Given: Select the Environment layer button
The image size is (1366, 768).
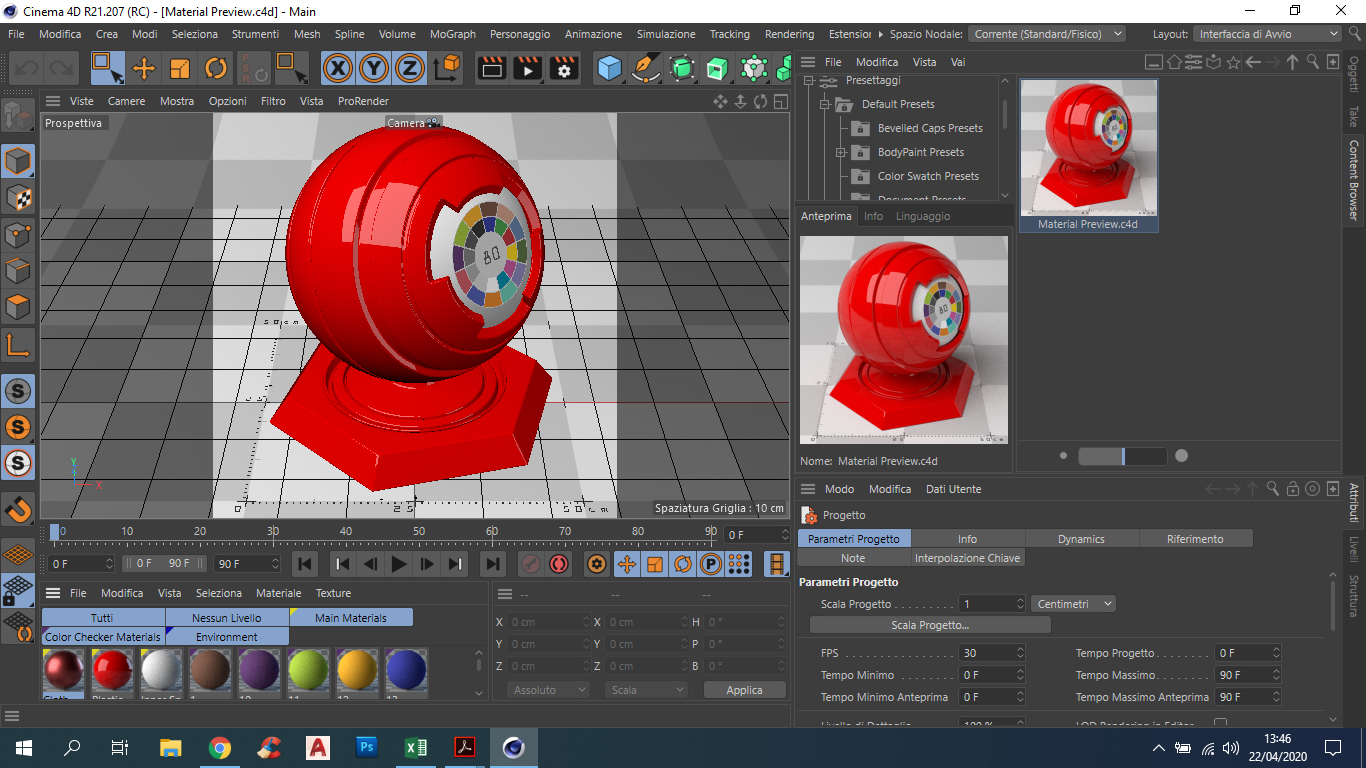Looking at the screenshot, I should pyautogui.click(x=227, y=637).
